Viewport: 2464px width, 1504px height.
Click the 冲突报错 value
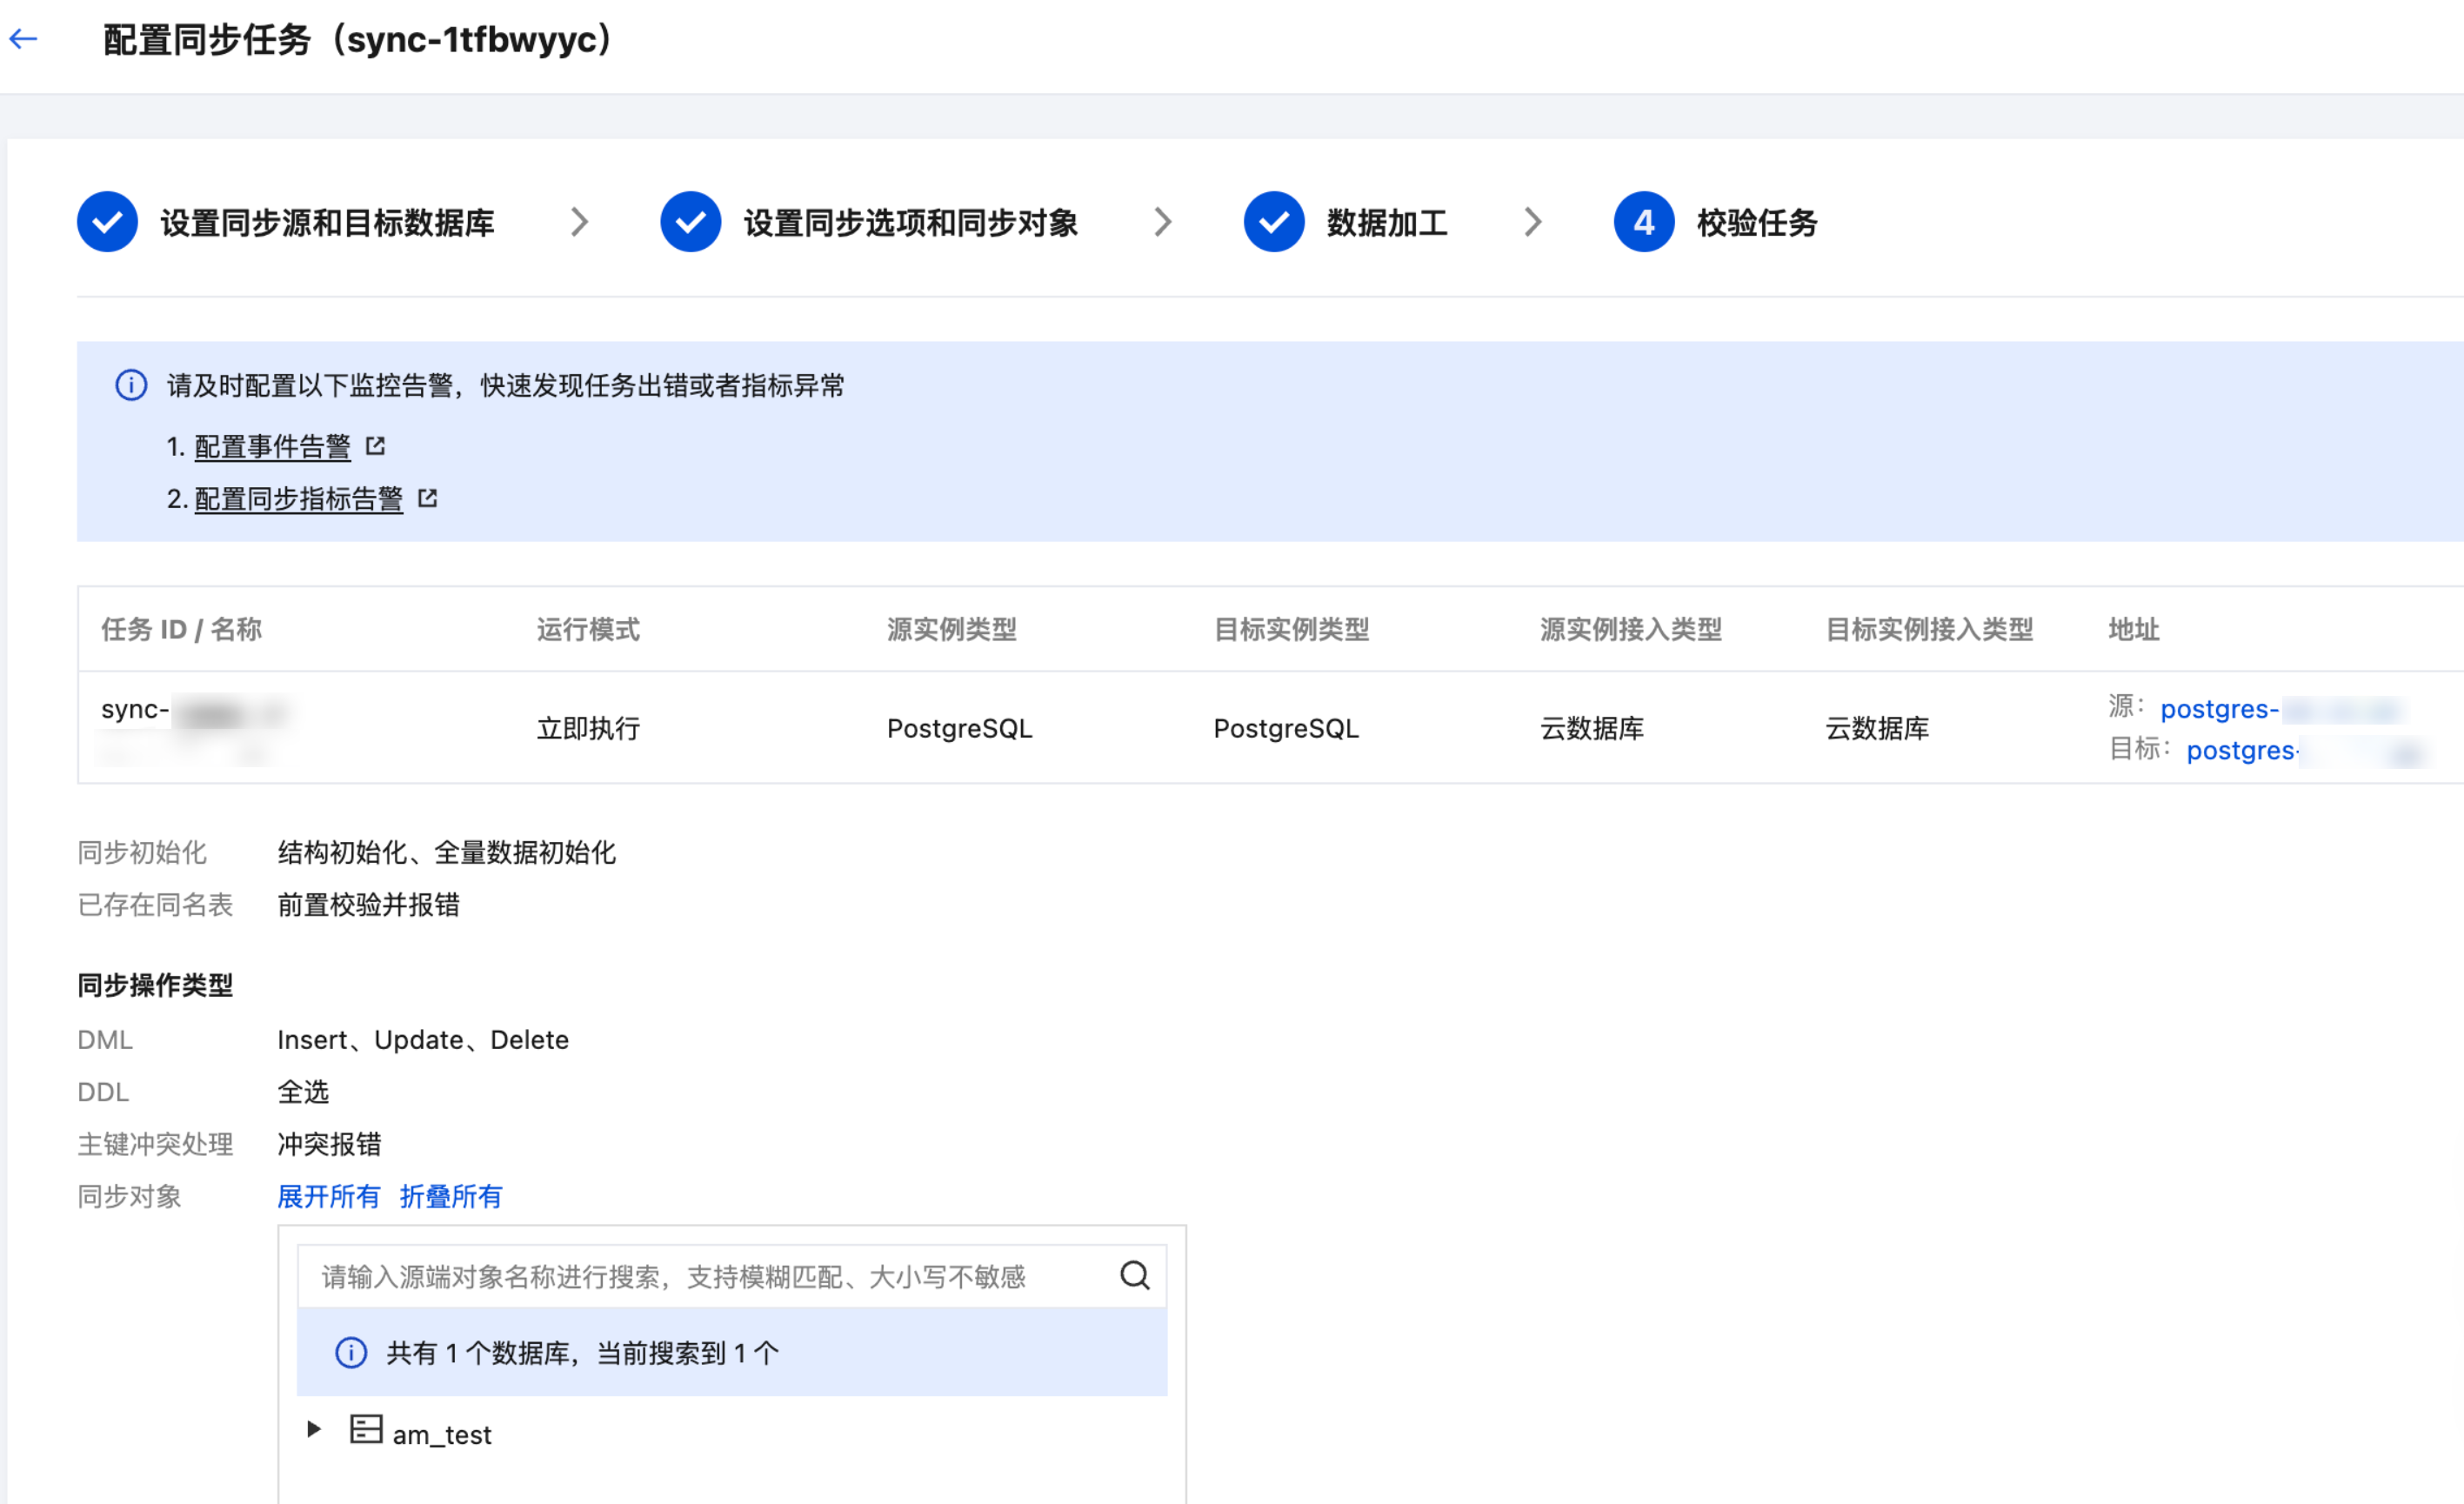click(x=329, y=1144)
